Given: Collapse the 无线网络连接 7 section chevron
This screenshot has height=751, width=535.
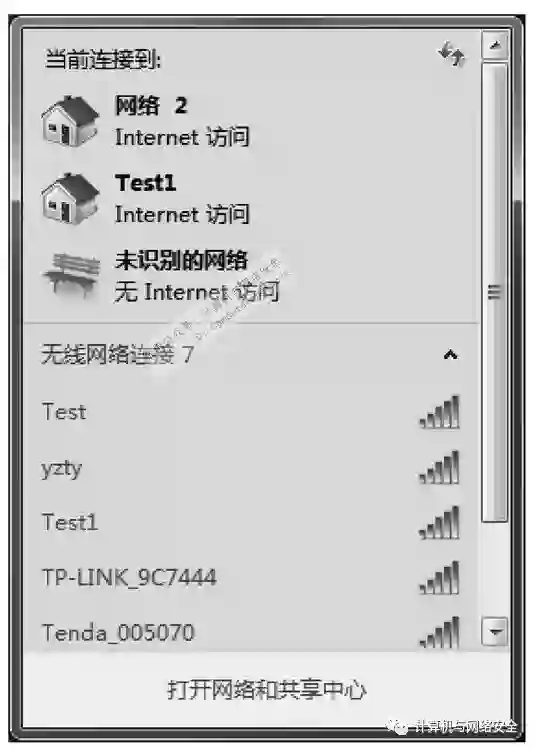Looking at the screenshot, I should pos(450,355).
